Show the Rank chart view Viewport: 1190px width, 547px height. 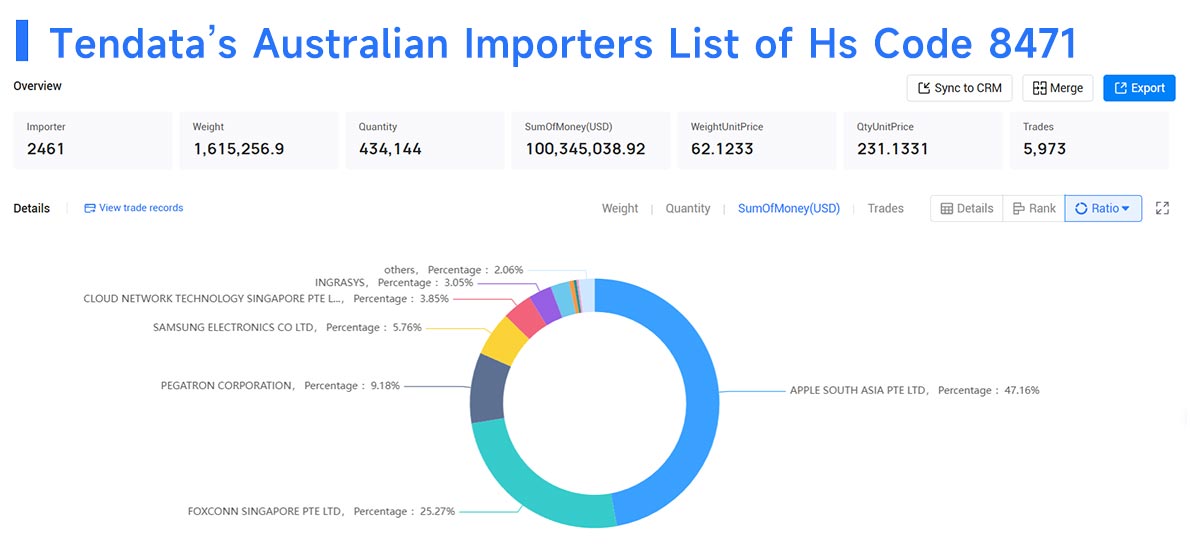[1034, 209]
